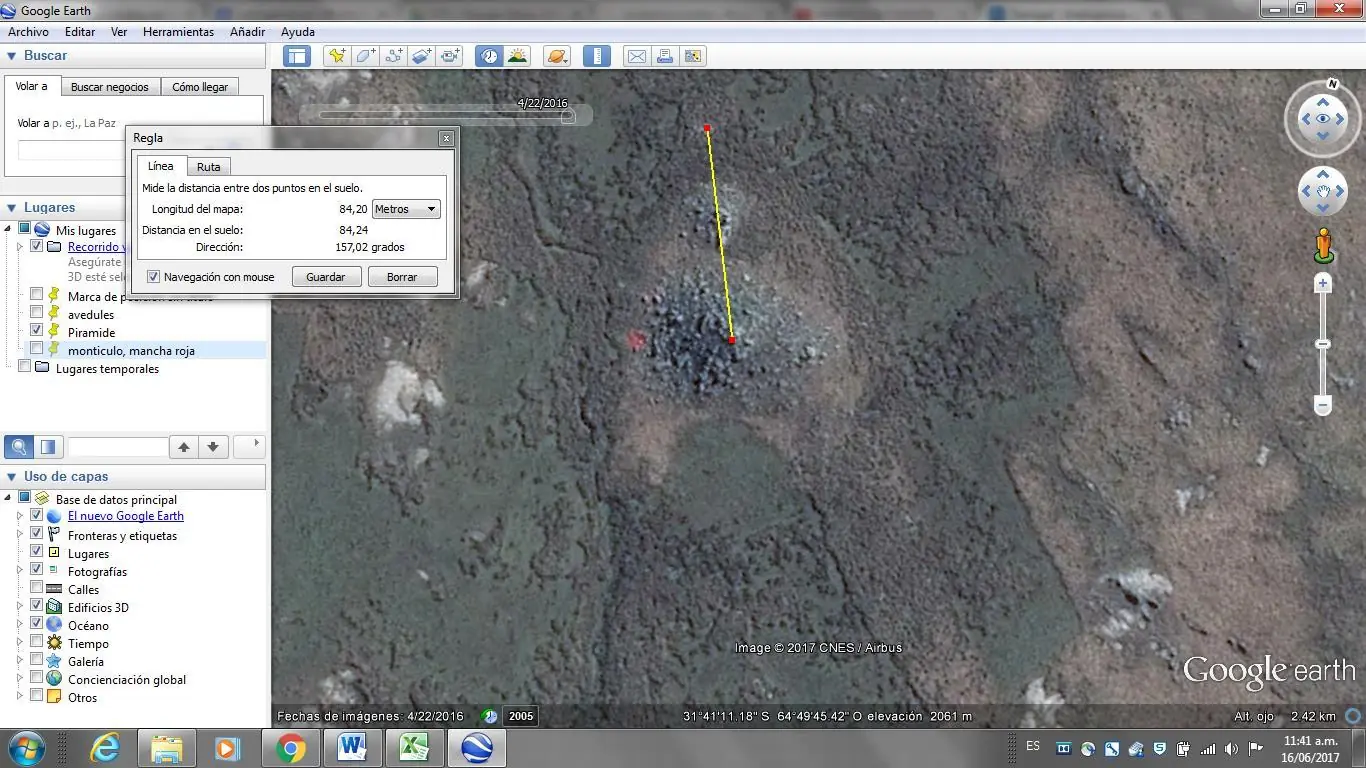Expand the Fronteras y etiquetas layer
Viewport: 1366px width, 768px height.
19,535
